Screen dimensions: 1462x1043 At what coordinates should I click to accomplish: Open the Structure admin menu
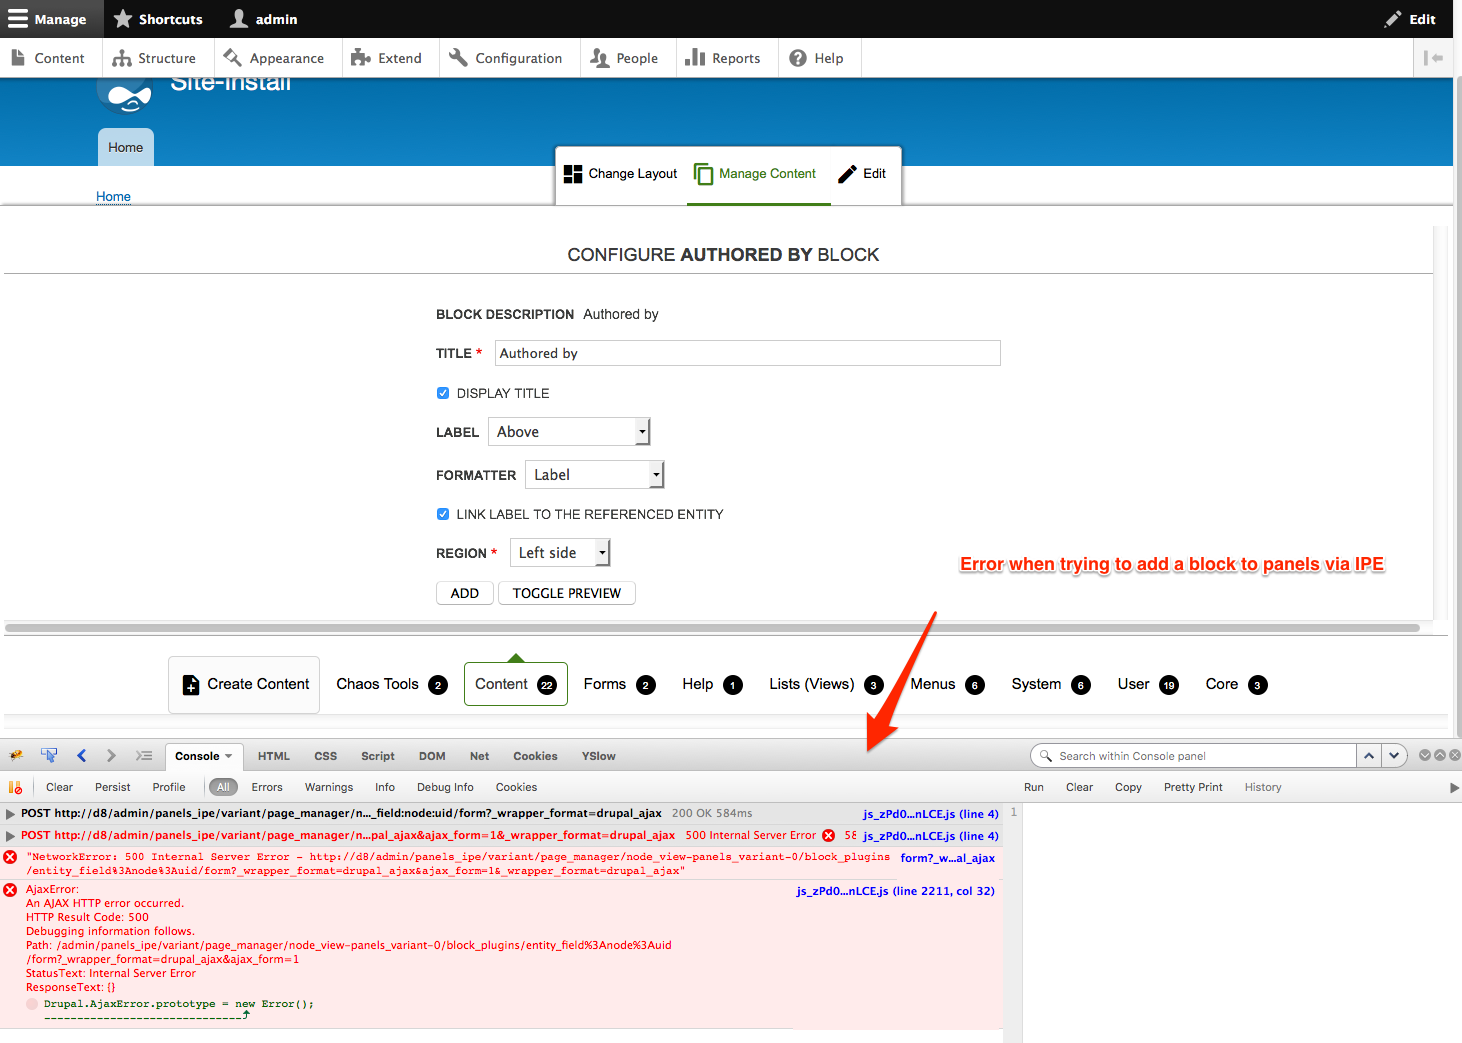[x=154, y=58]
